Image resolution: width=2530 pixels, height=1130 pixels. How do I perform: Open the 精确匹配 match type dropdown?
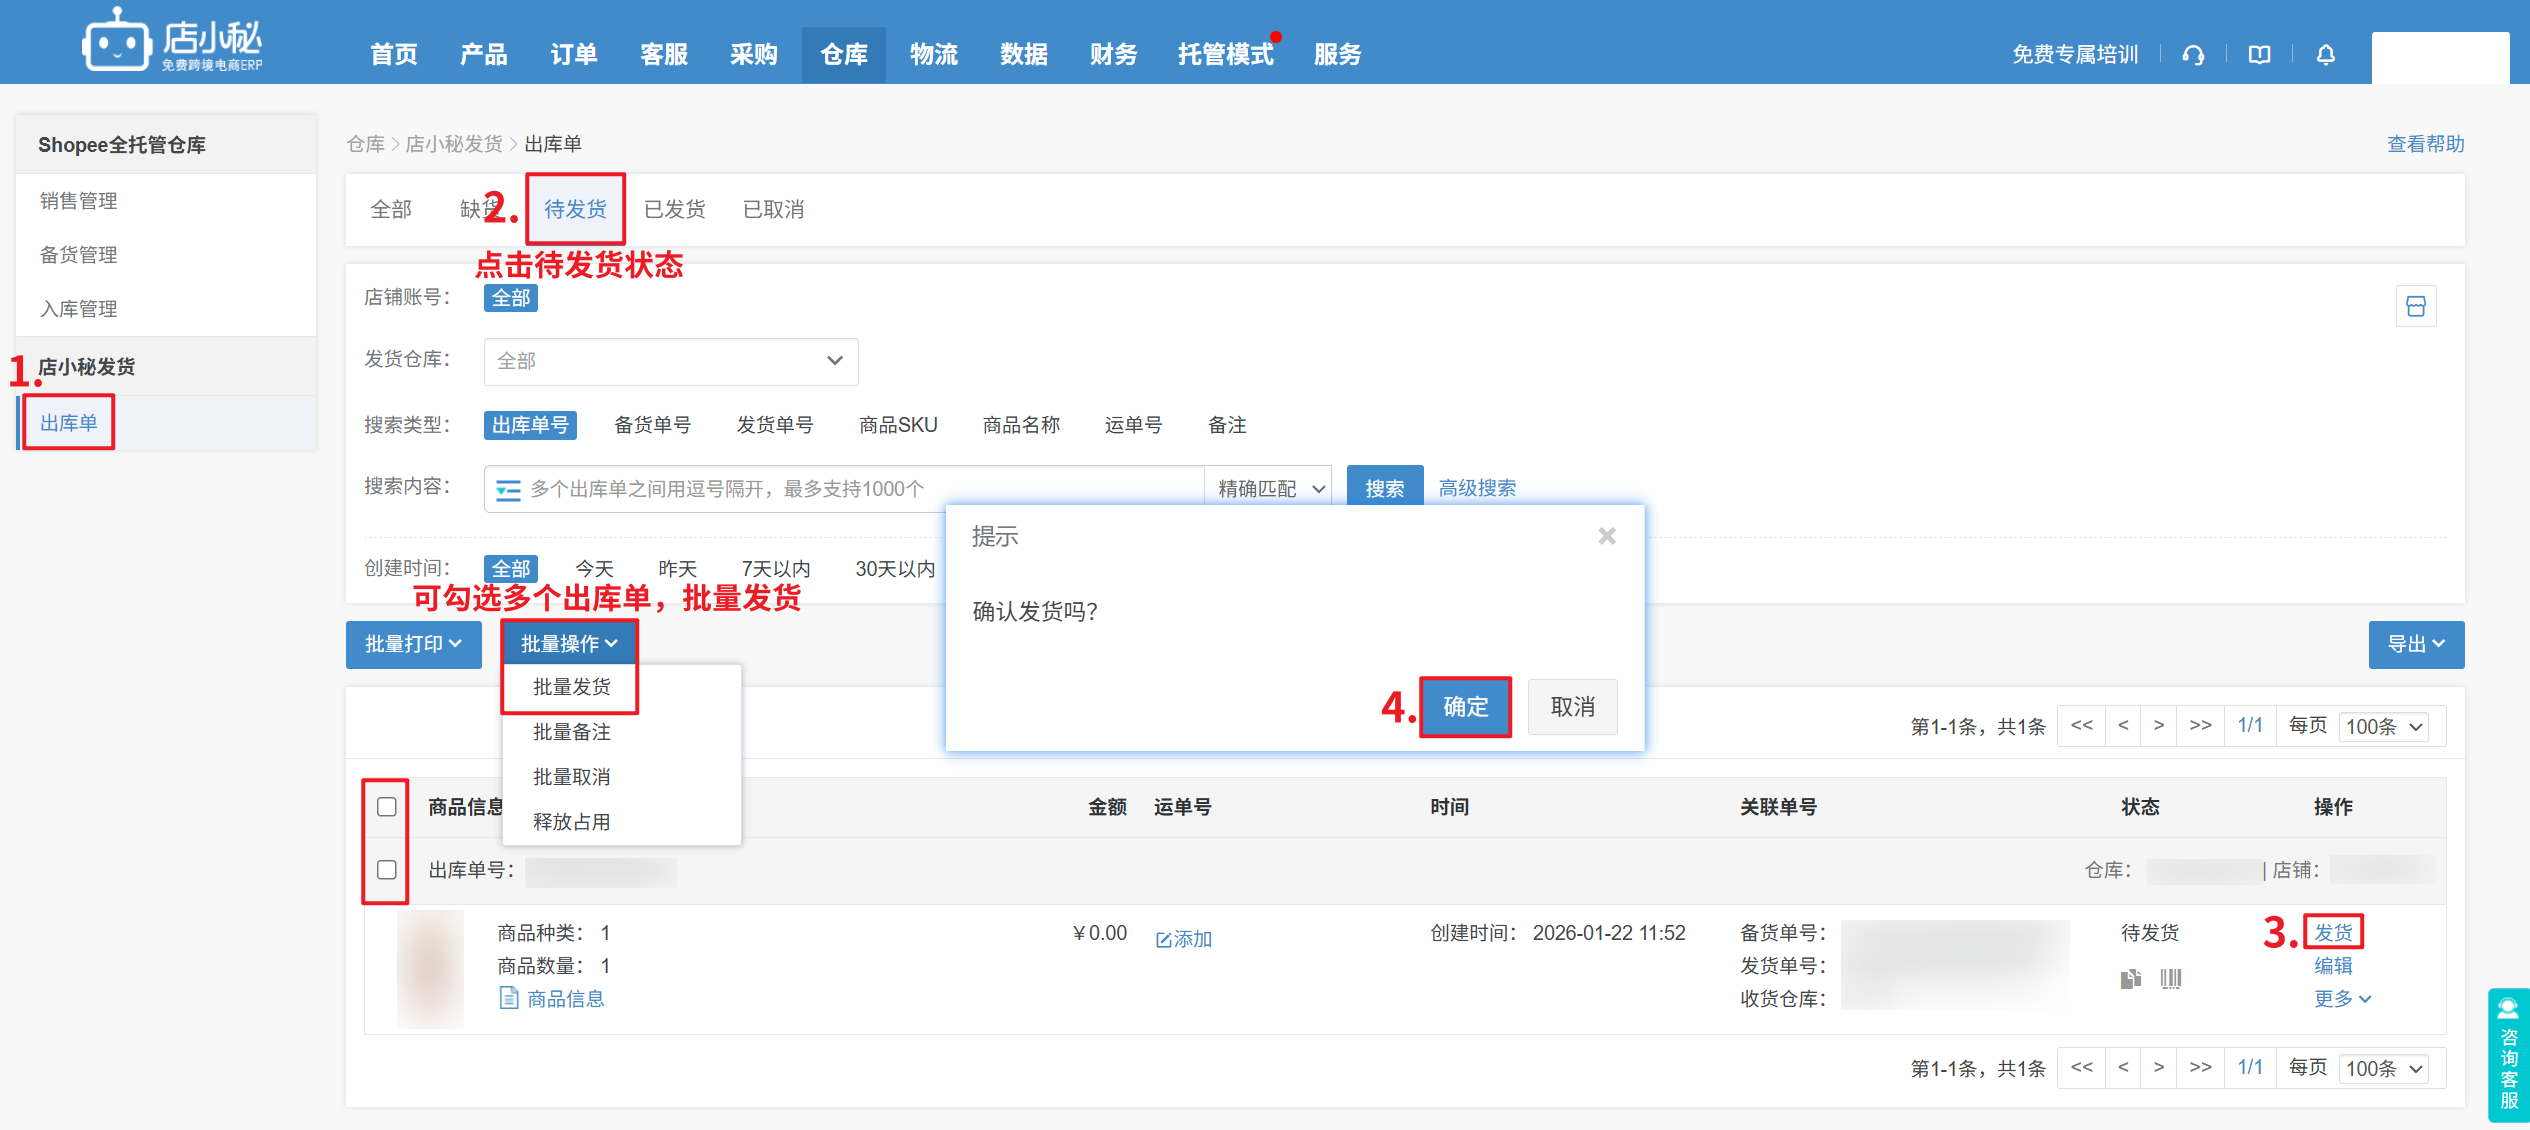(x=1268, y=489)
